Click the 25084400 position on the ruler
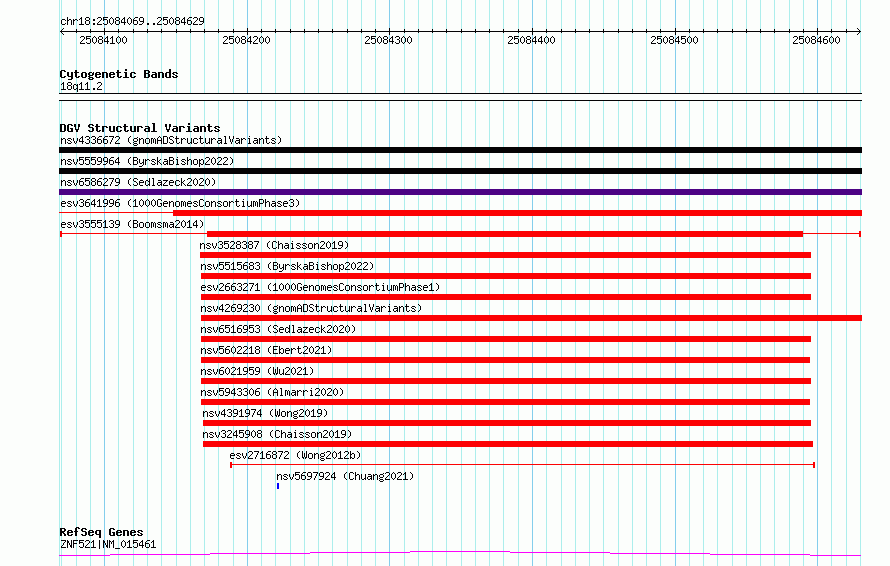Image resolution: width=890 pixels, height=566 pixels. pos(532,40)
